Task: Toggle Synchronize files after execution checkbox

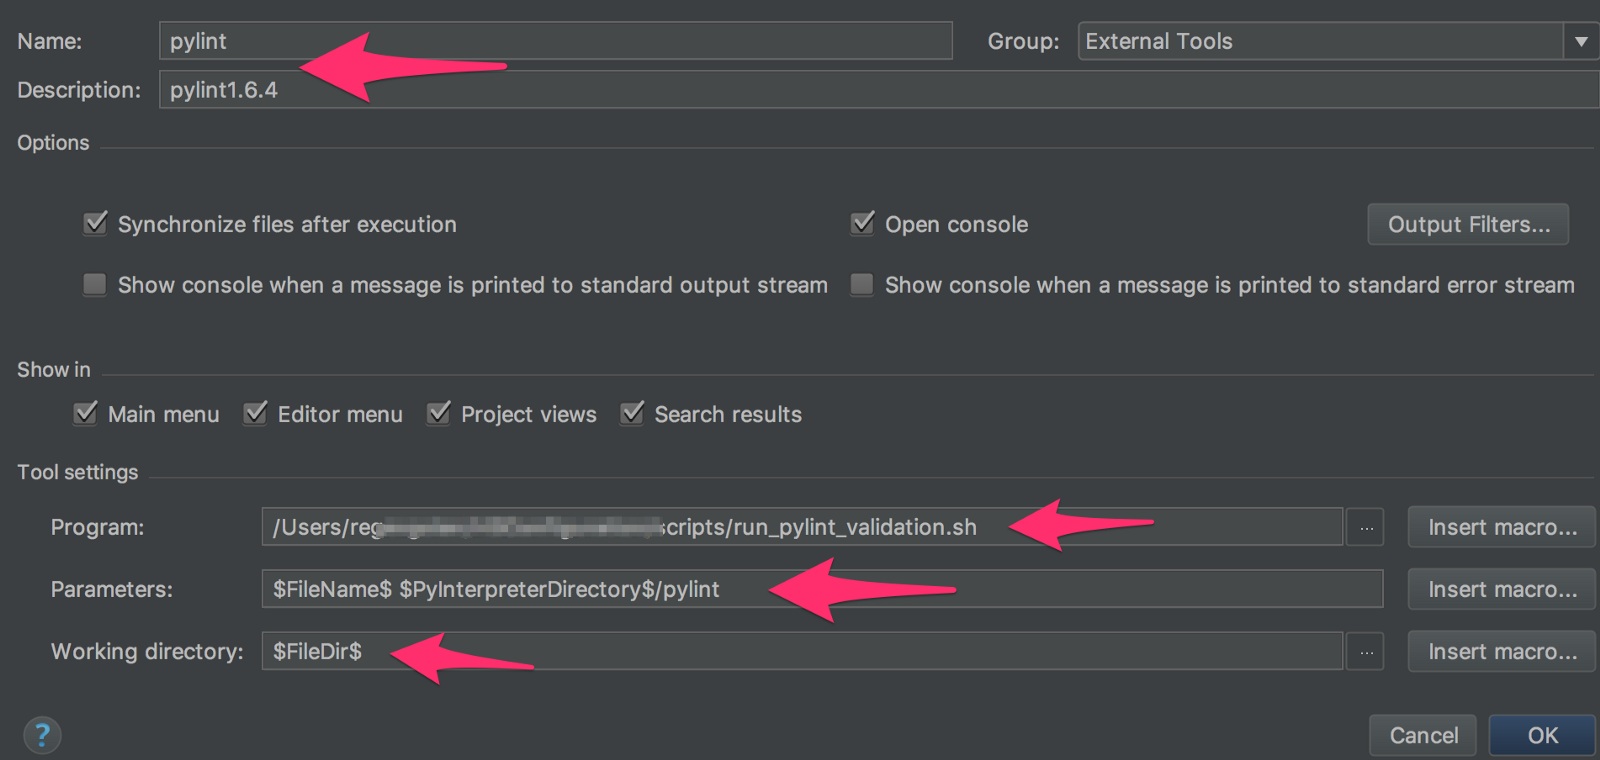Action: pyautogui.click(x=95, y=223)
